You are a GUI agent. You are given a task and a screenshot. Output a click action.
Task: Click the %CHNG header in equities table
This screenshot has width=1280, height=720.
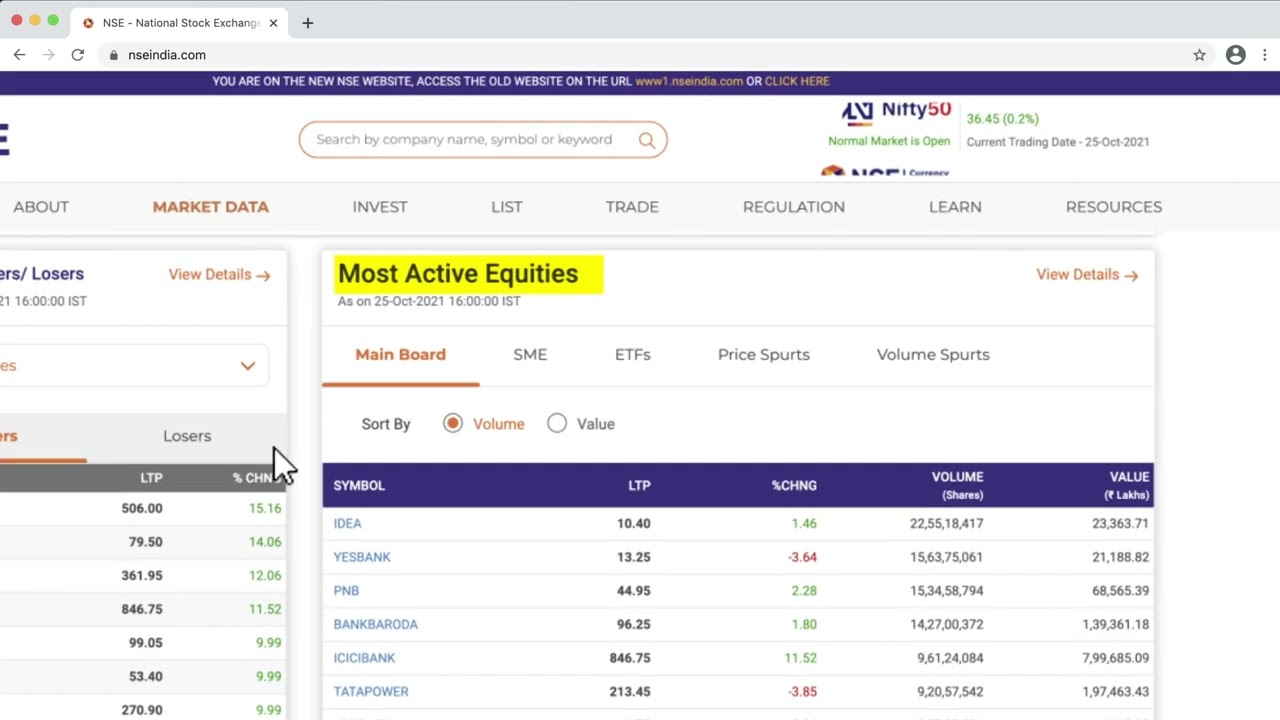[794, 485]
